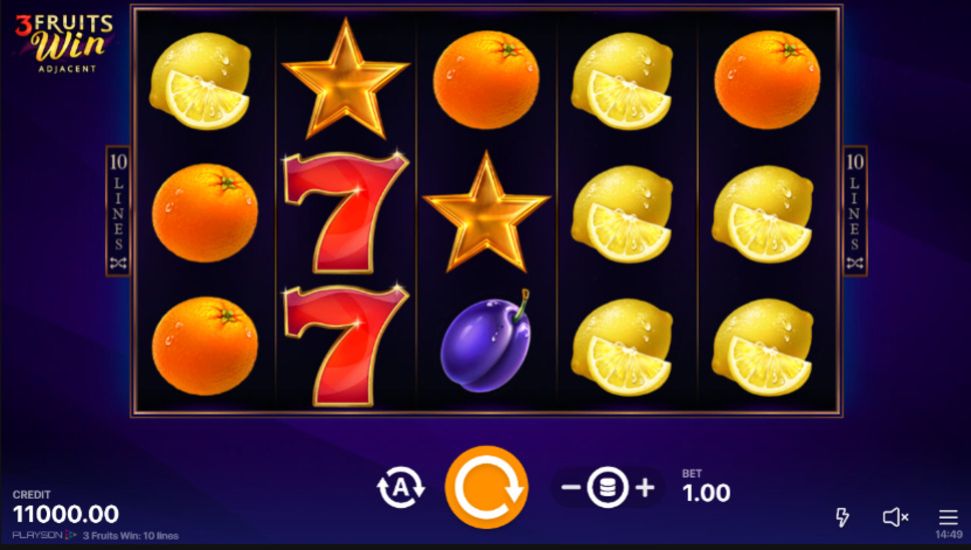Click the credit balance 11000.00
The width and height of the screenshot is (971, 550).
(66, 514)
